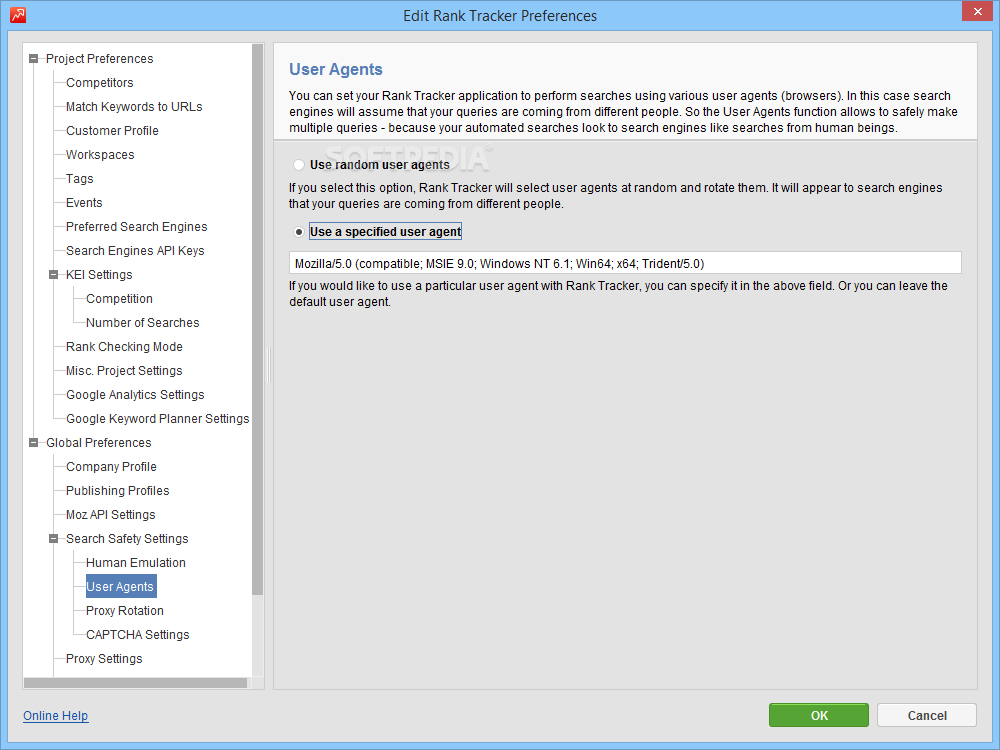Close the Edit Rank Tracker Preferences dialog
Viewport: 1000px width, 750px height.
978,11
